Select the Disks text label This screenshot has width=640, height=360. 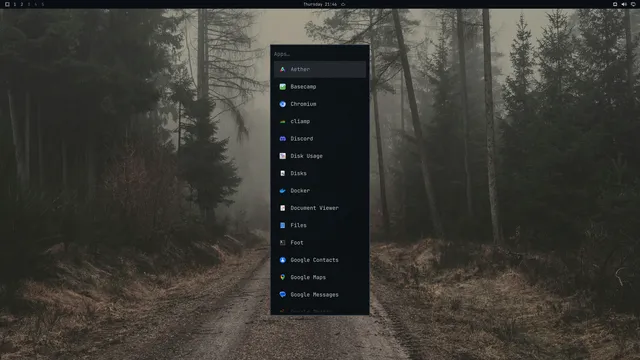pos(298,173)
